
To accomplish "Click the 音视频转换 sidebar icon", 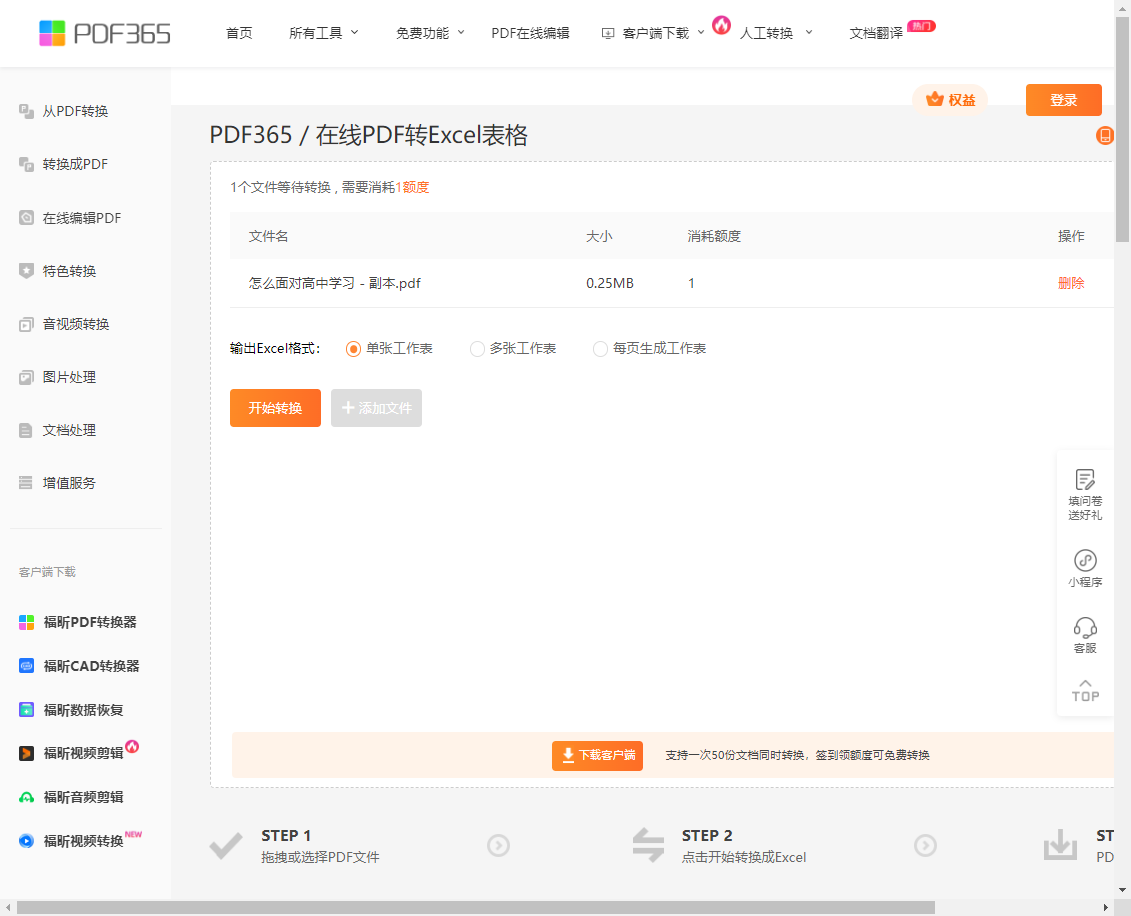I will point(27,325).
